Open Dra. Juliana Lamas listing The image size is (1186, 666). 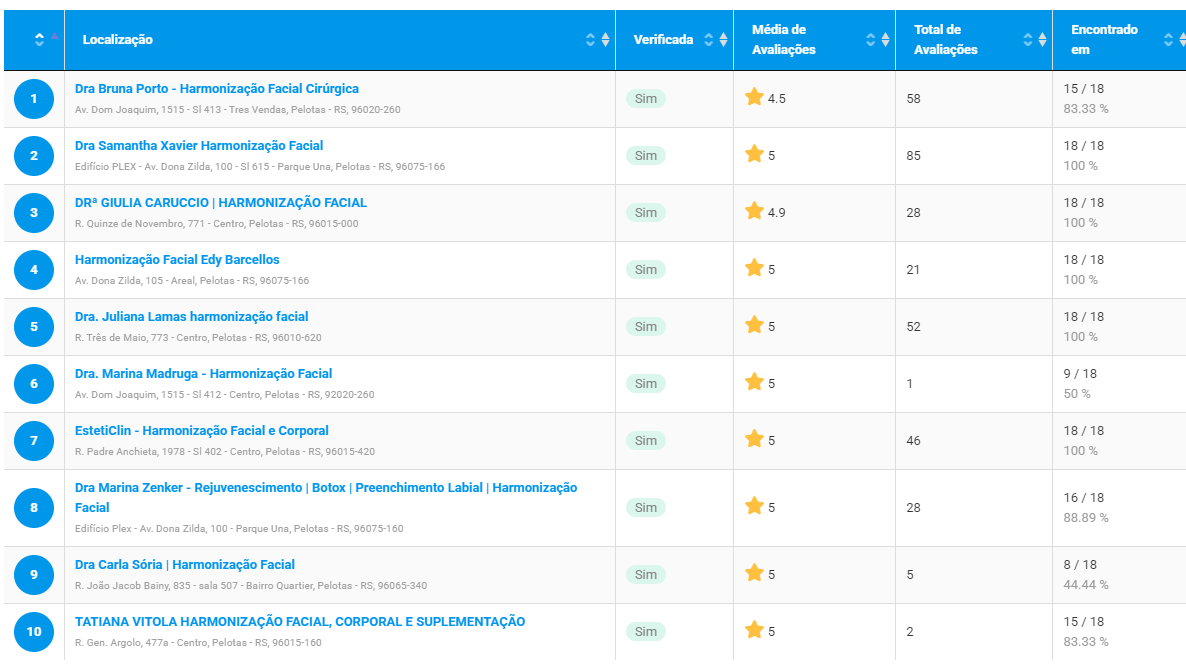[x=191, y=317]
